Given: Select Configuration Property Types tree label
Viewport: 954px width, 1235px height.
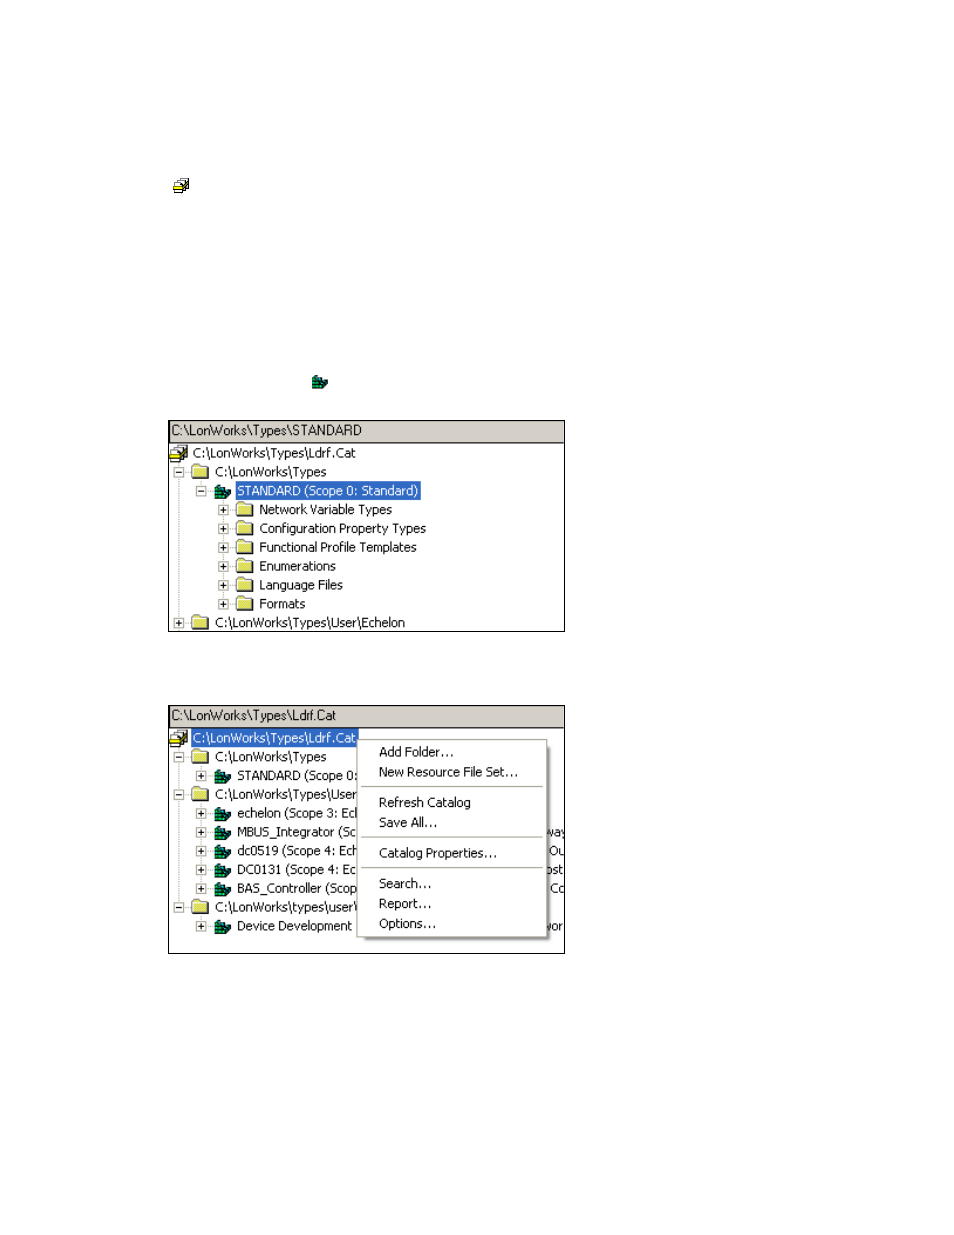Looking at the screenshot, I should click(343, 529).
